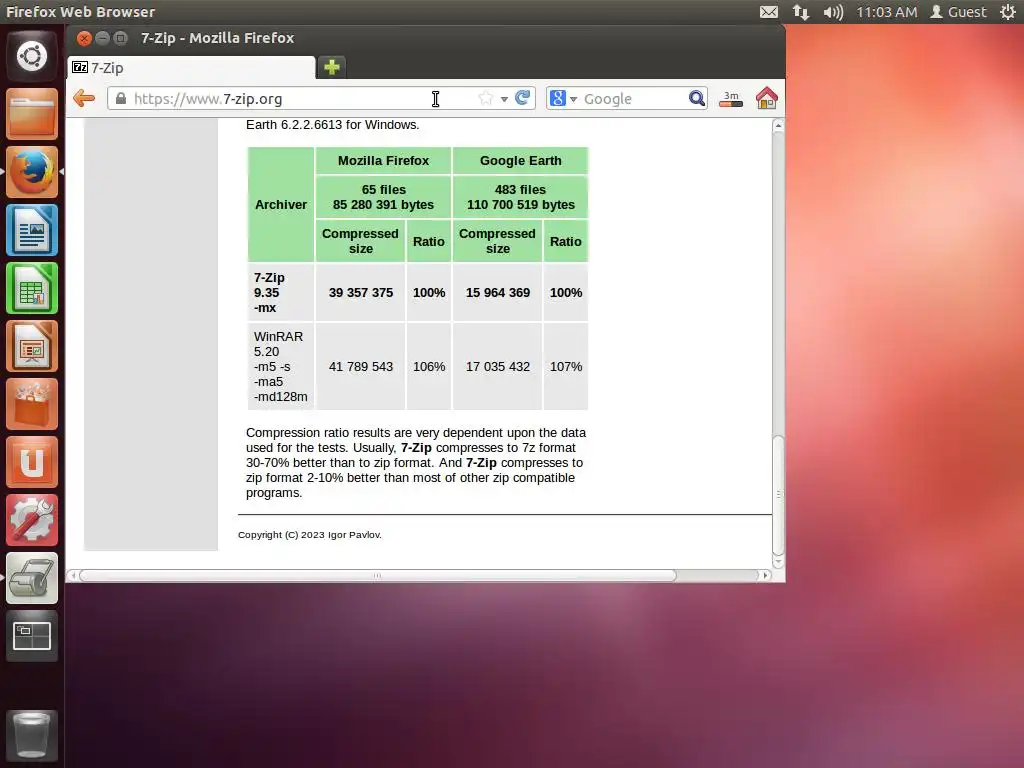Open the Guest user menu

tap(958, 12)
